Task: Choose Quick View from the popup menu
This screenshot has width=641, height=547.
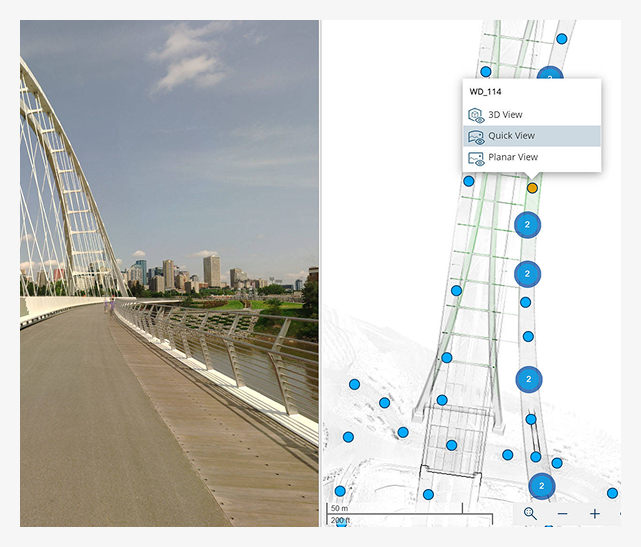Action: pos(532,136)
